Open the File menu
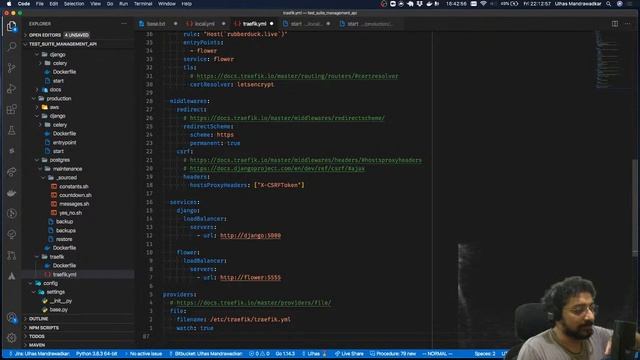Image resolution: width=640 pixels, height=360 pixels. coord(40,4)
